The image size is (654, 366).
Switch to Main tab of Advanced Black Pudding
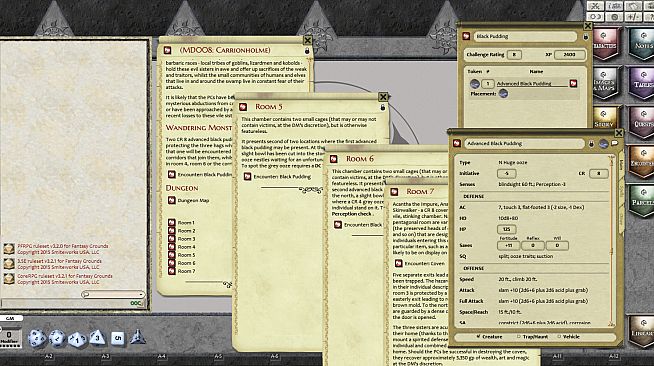tap(621, 165)
